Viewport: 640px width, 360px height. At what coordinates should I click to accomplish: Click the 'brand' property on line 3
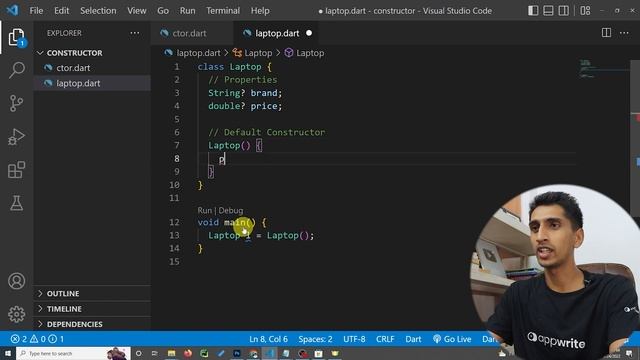264,93
